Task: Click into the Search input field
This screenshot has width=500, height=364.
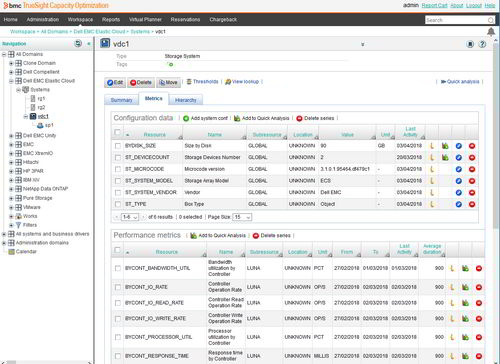Action: 456,20
